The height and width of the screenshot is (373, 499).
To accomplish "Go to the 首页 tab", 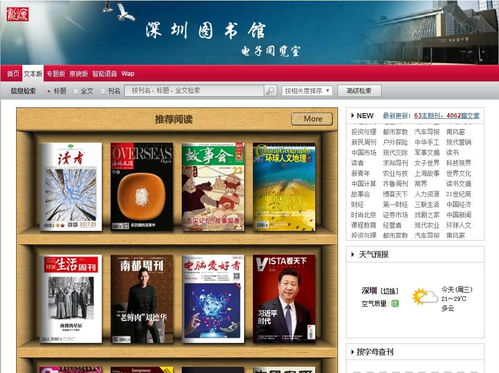I will pyautogui.click(x=13, y=74).
